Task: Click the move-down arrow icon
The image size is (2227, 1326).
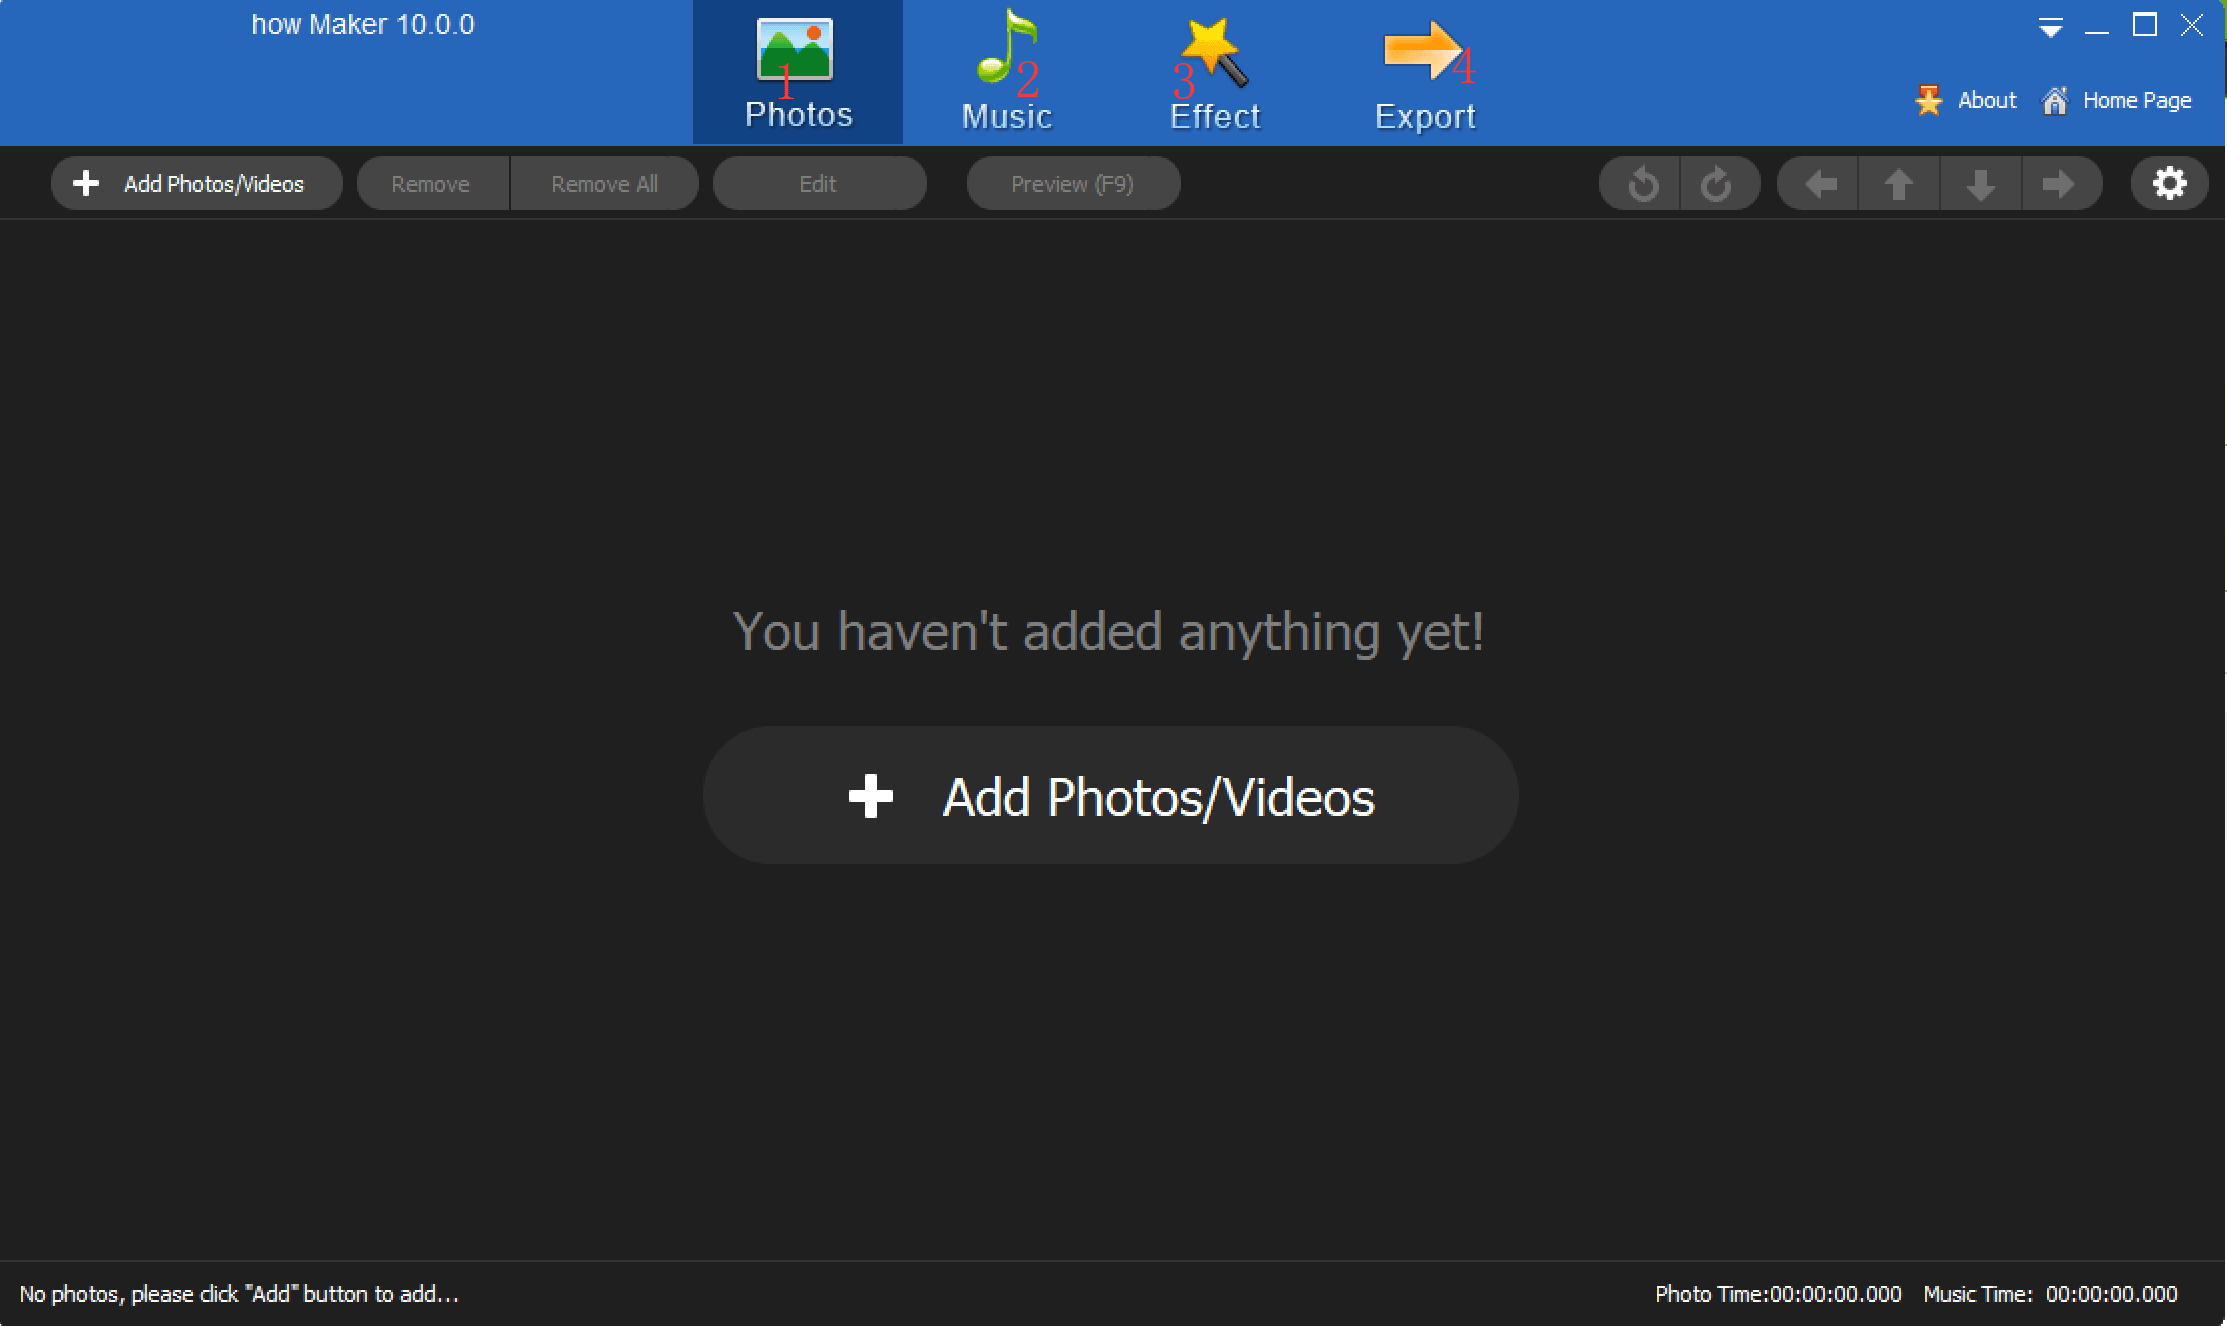Action: click(1978, 183)
